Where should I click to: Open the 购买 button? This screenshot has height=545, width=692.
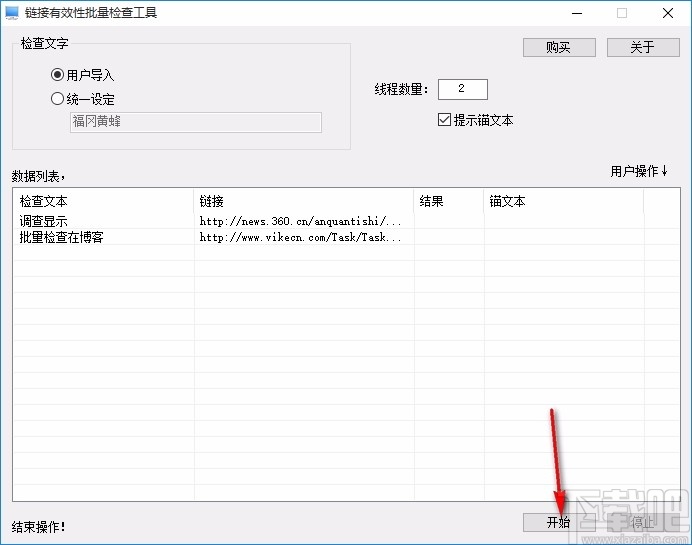click(x=559, y=47)
